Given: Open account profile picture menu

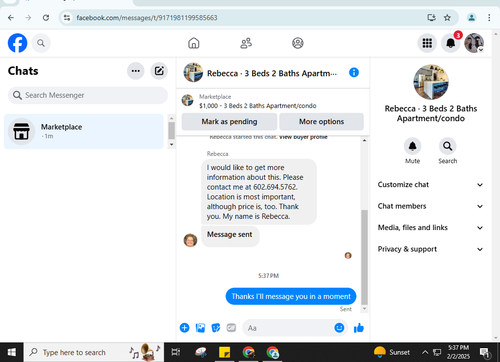Looking at the screenshot, I should [x=474, y=43].
